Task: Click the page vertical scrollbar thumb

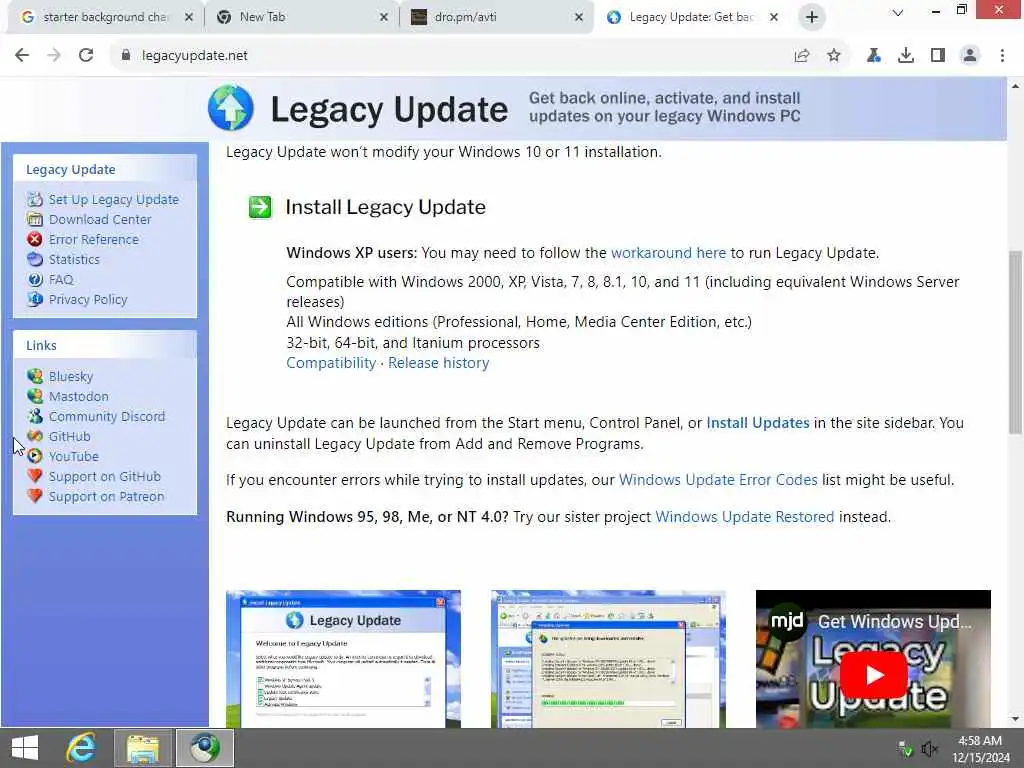Action: coord(1015,342)
